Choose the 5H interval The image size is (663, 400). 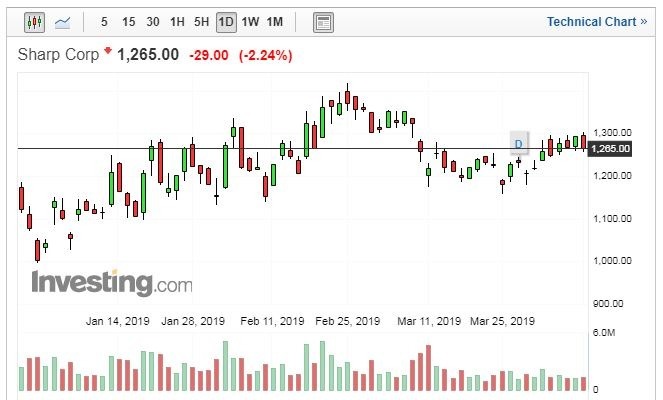[x=202, y=22]
